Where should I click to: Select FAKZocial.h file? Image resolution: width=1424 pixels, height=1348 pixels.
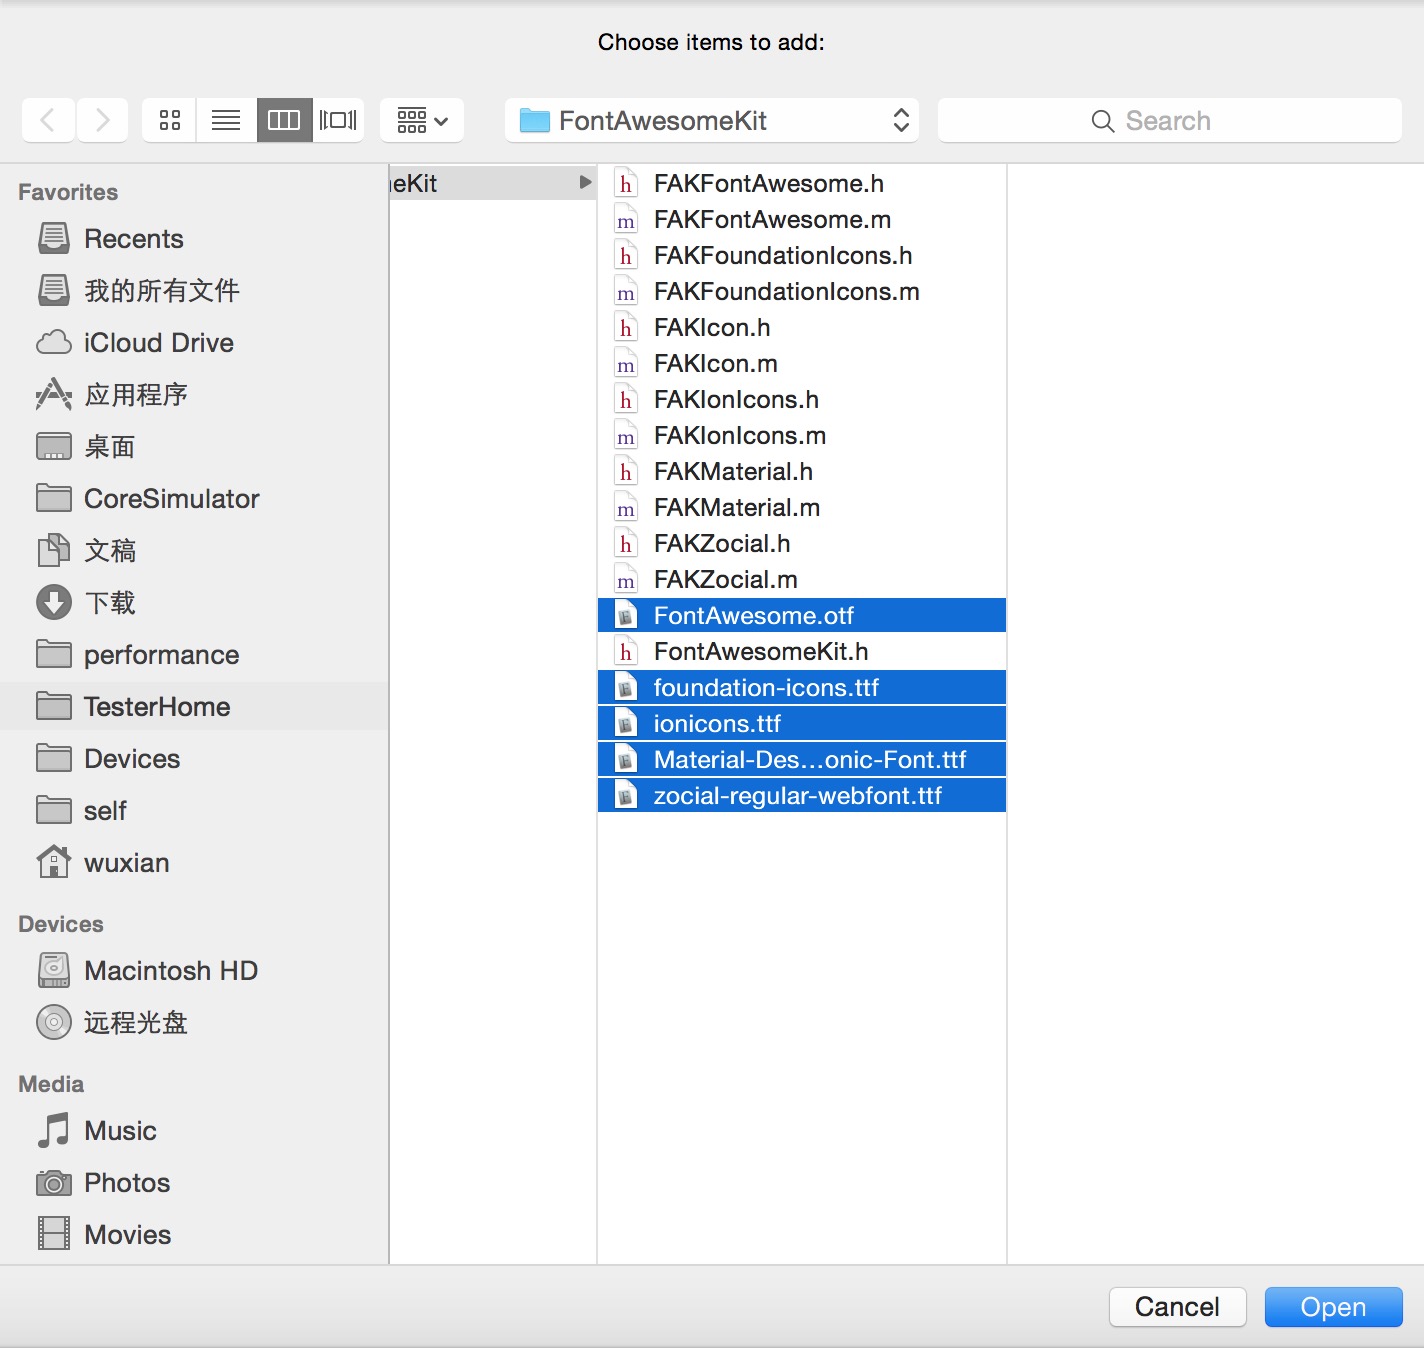[802, 544]
